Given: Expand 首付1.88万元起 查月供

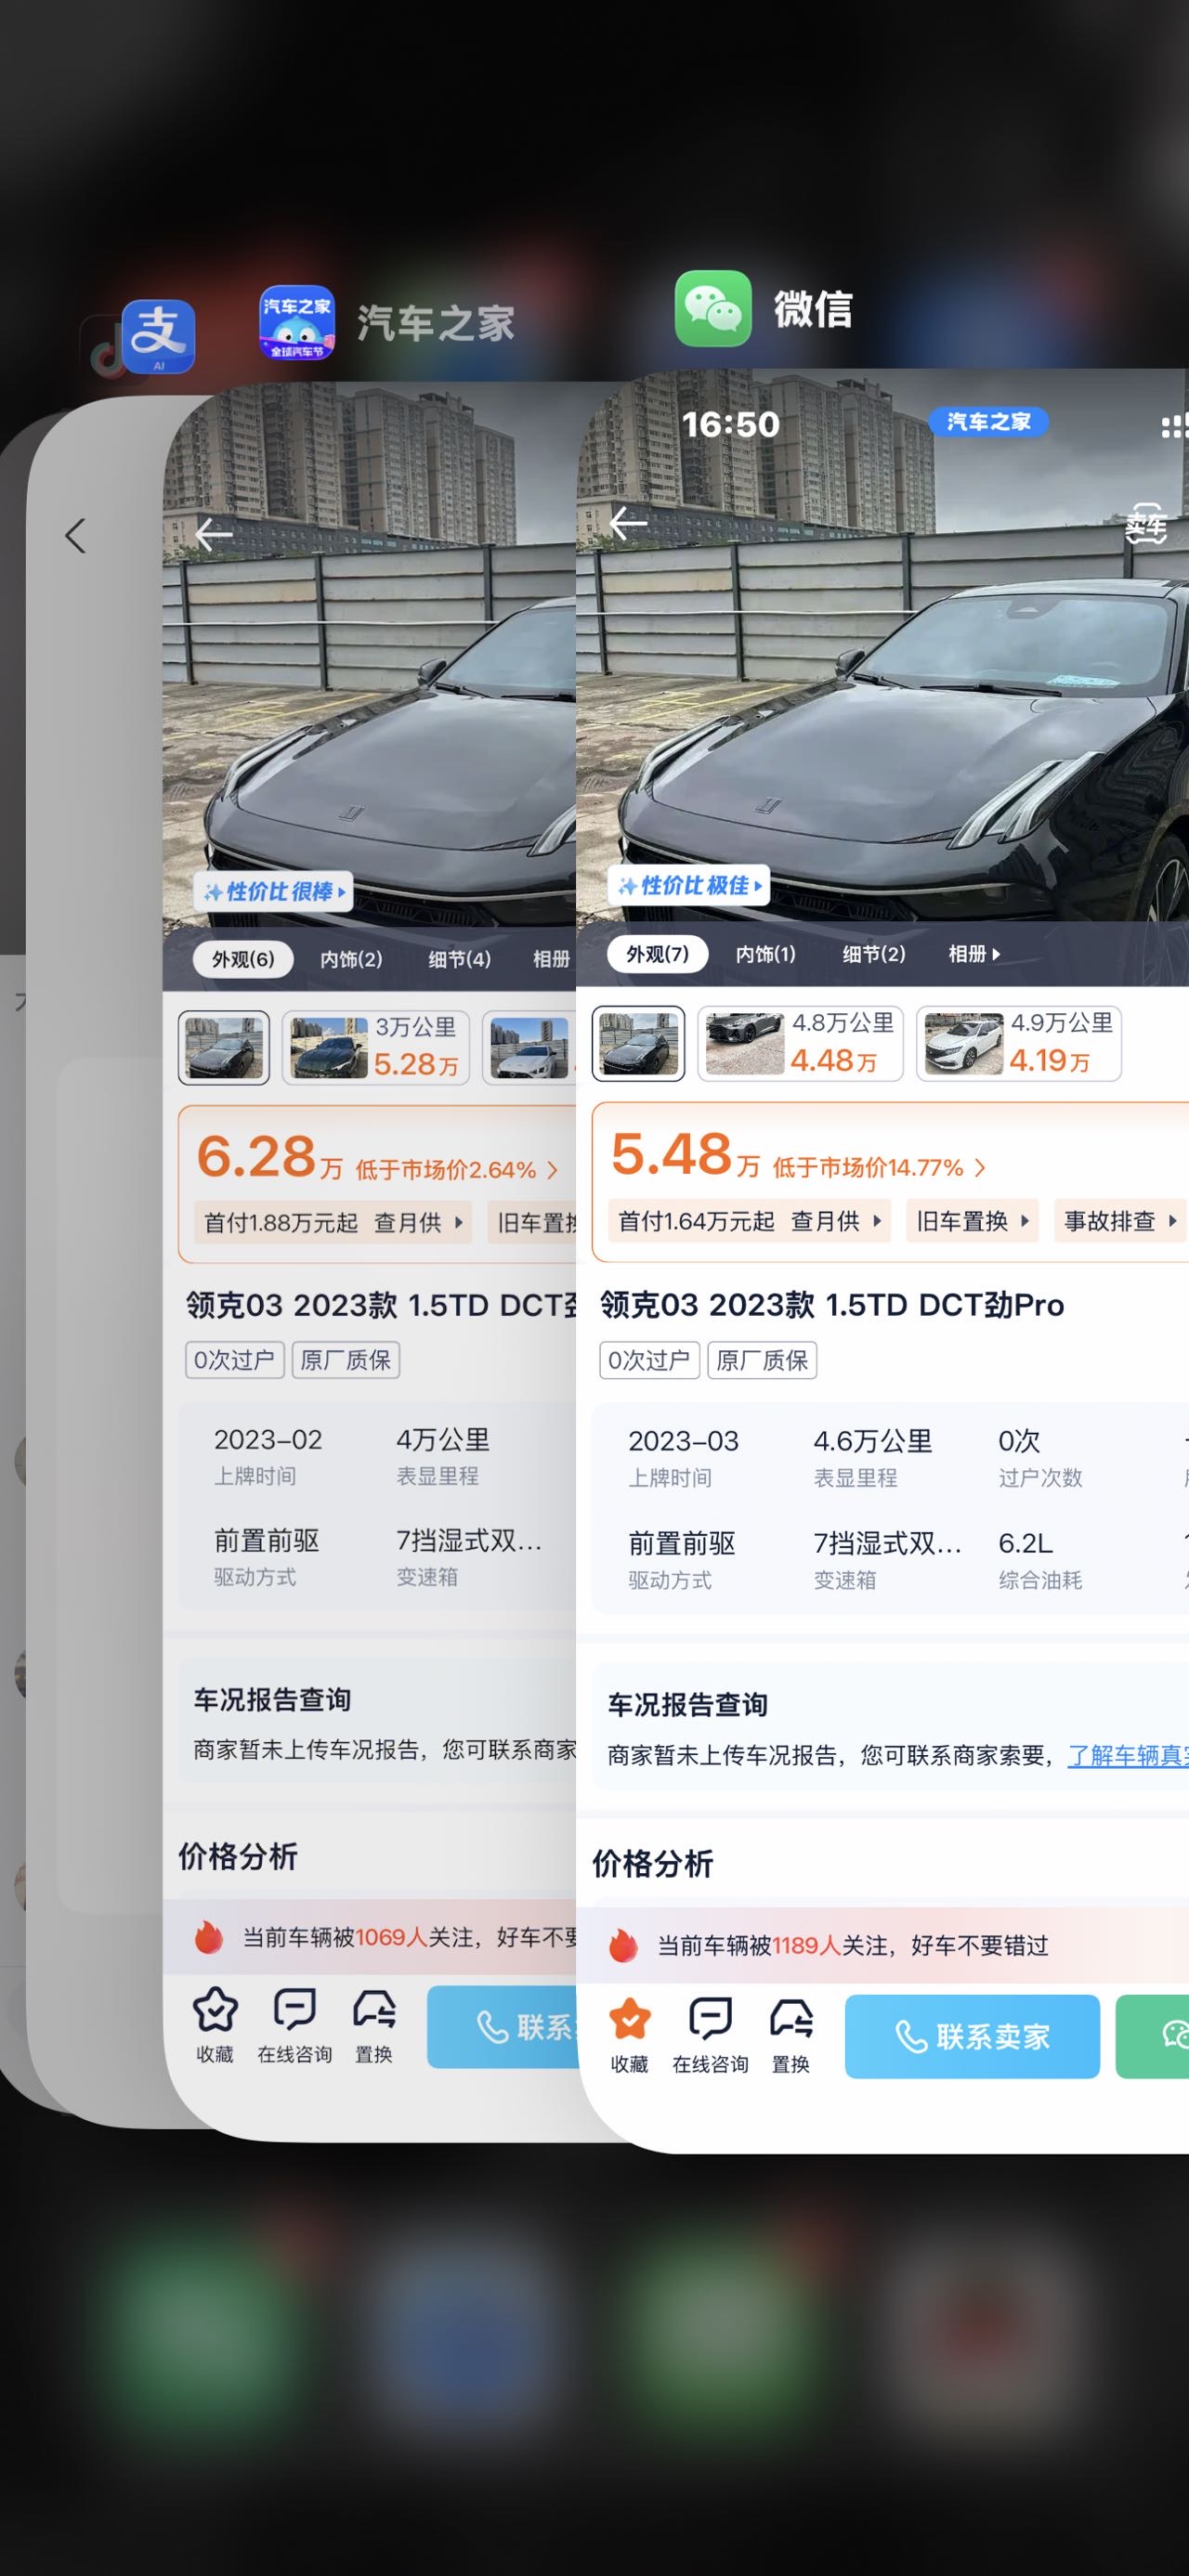Looking at the screenshot, I should click(x=333, y=1222).
